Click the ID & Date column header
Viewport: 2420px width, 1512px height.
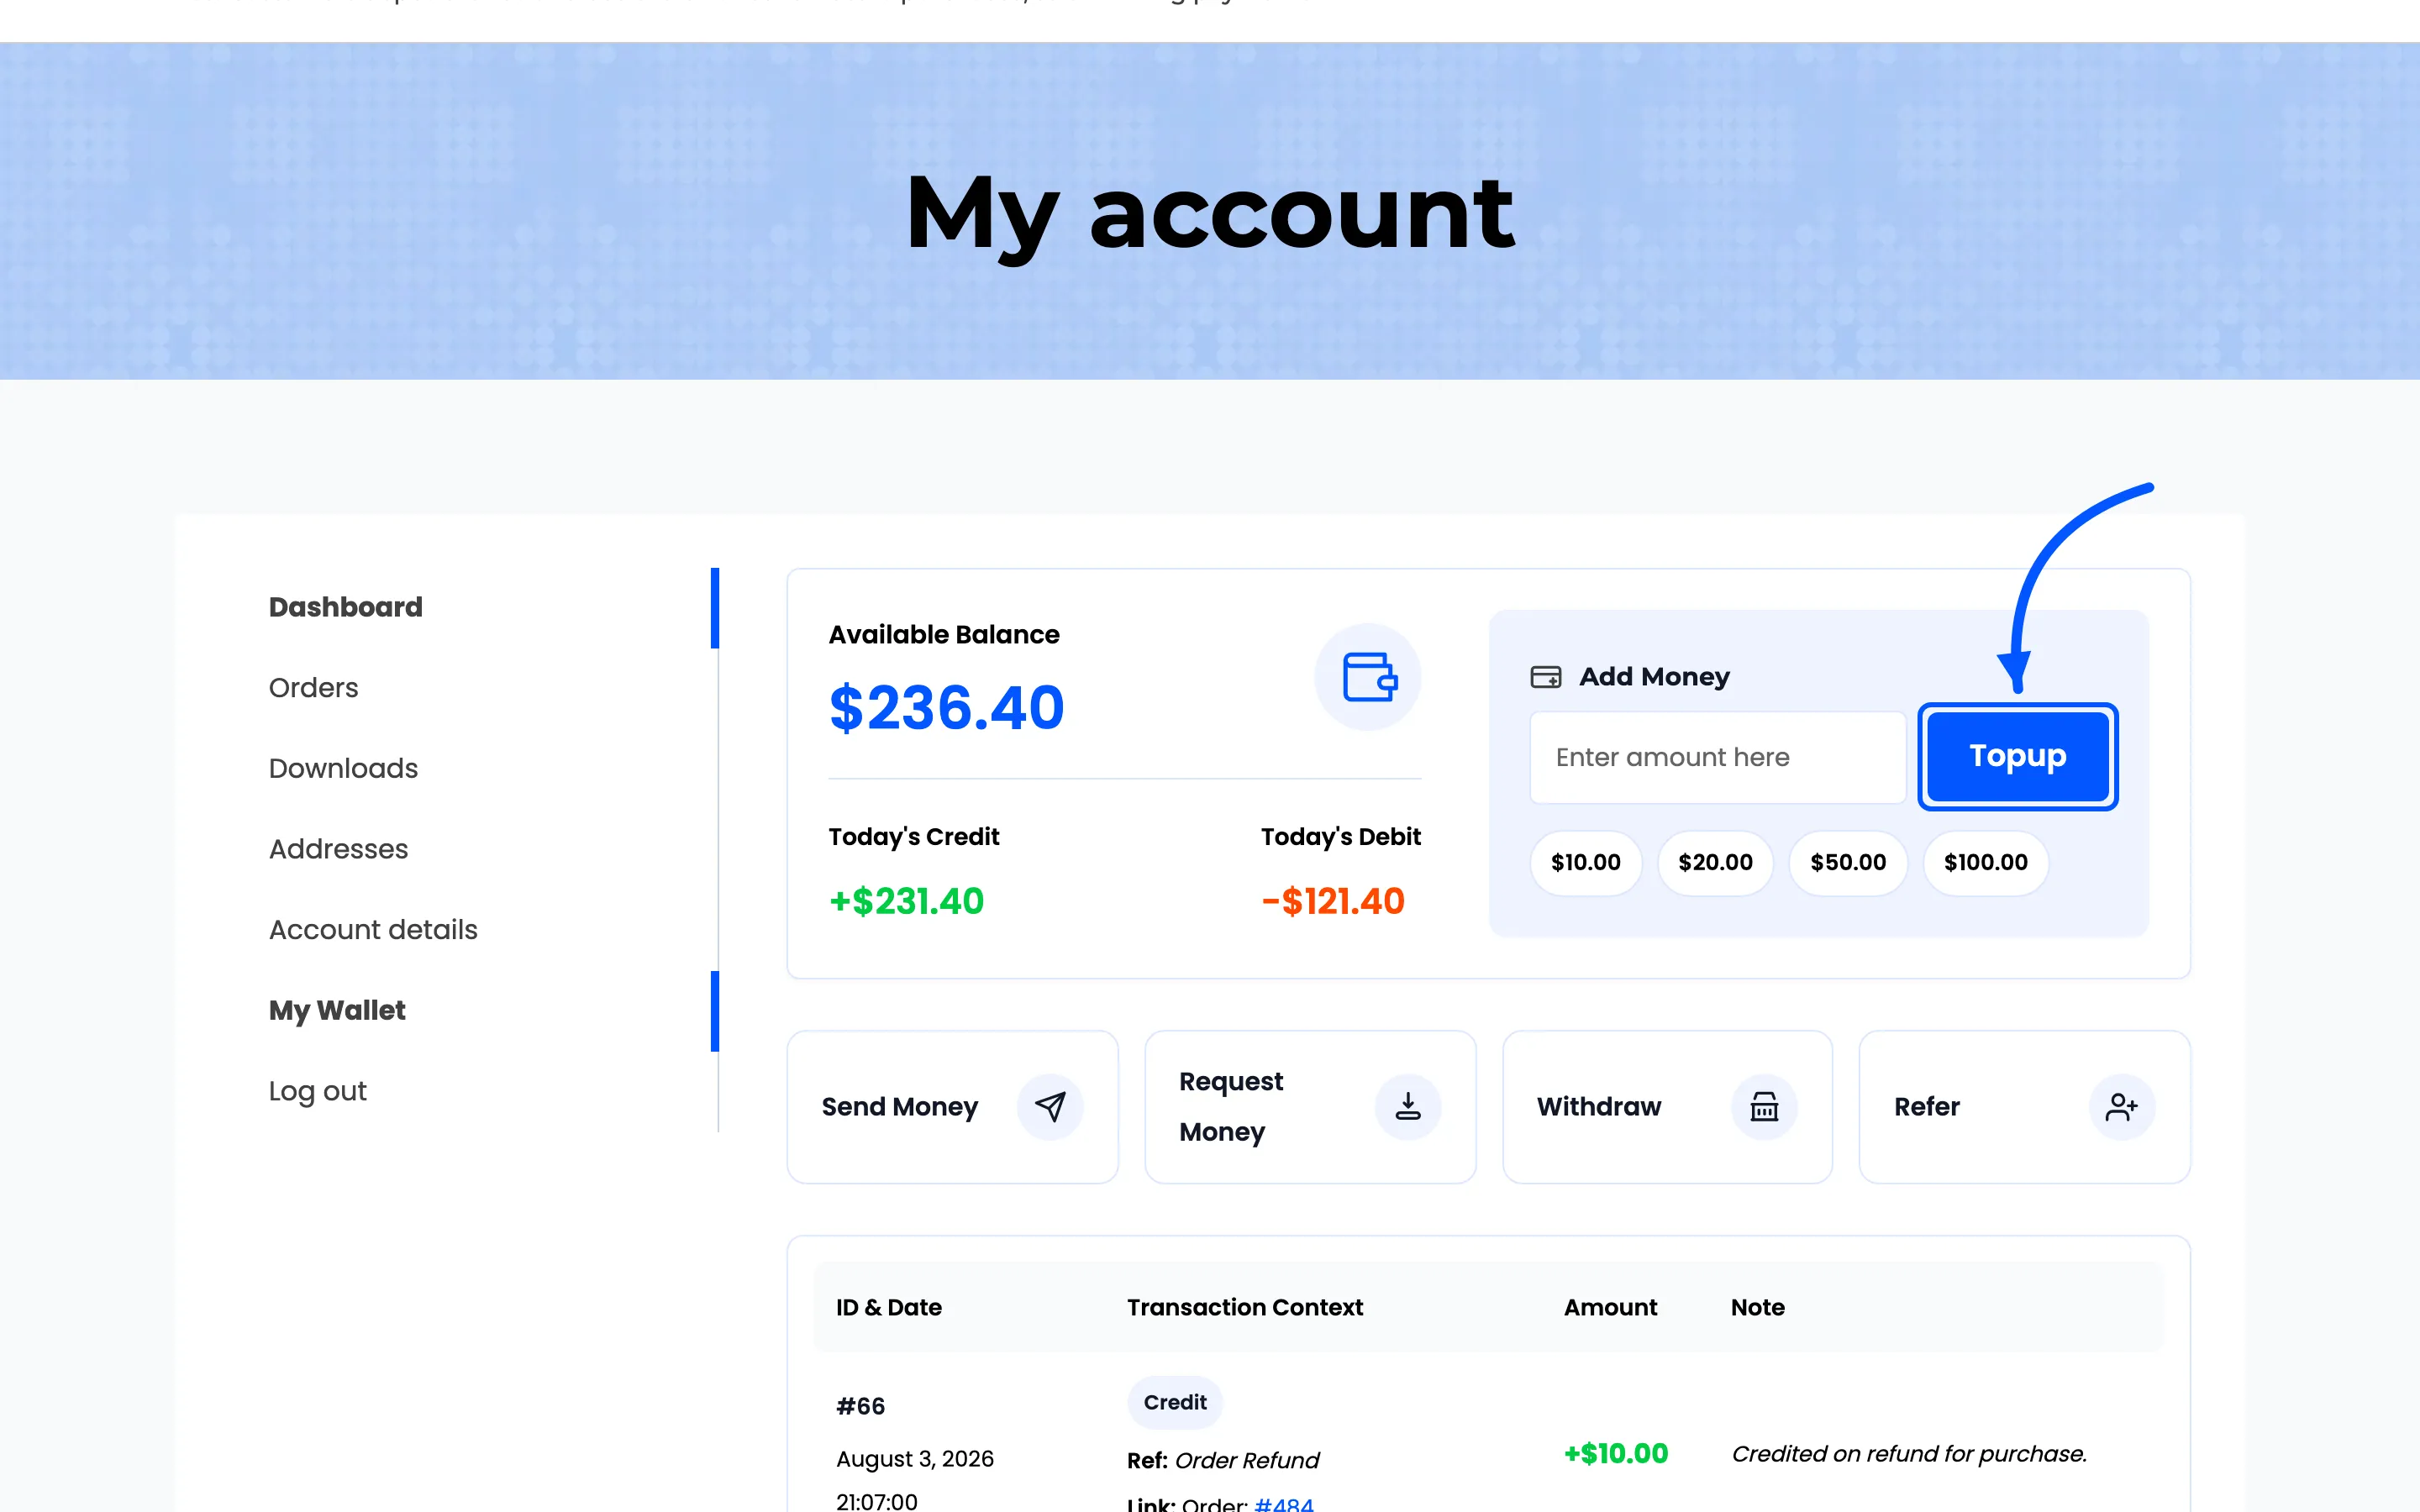889,1307
